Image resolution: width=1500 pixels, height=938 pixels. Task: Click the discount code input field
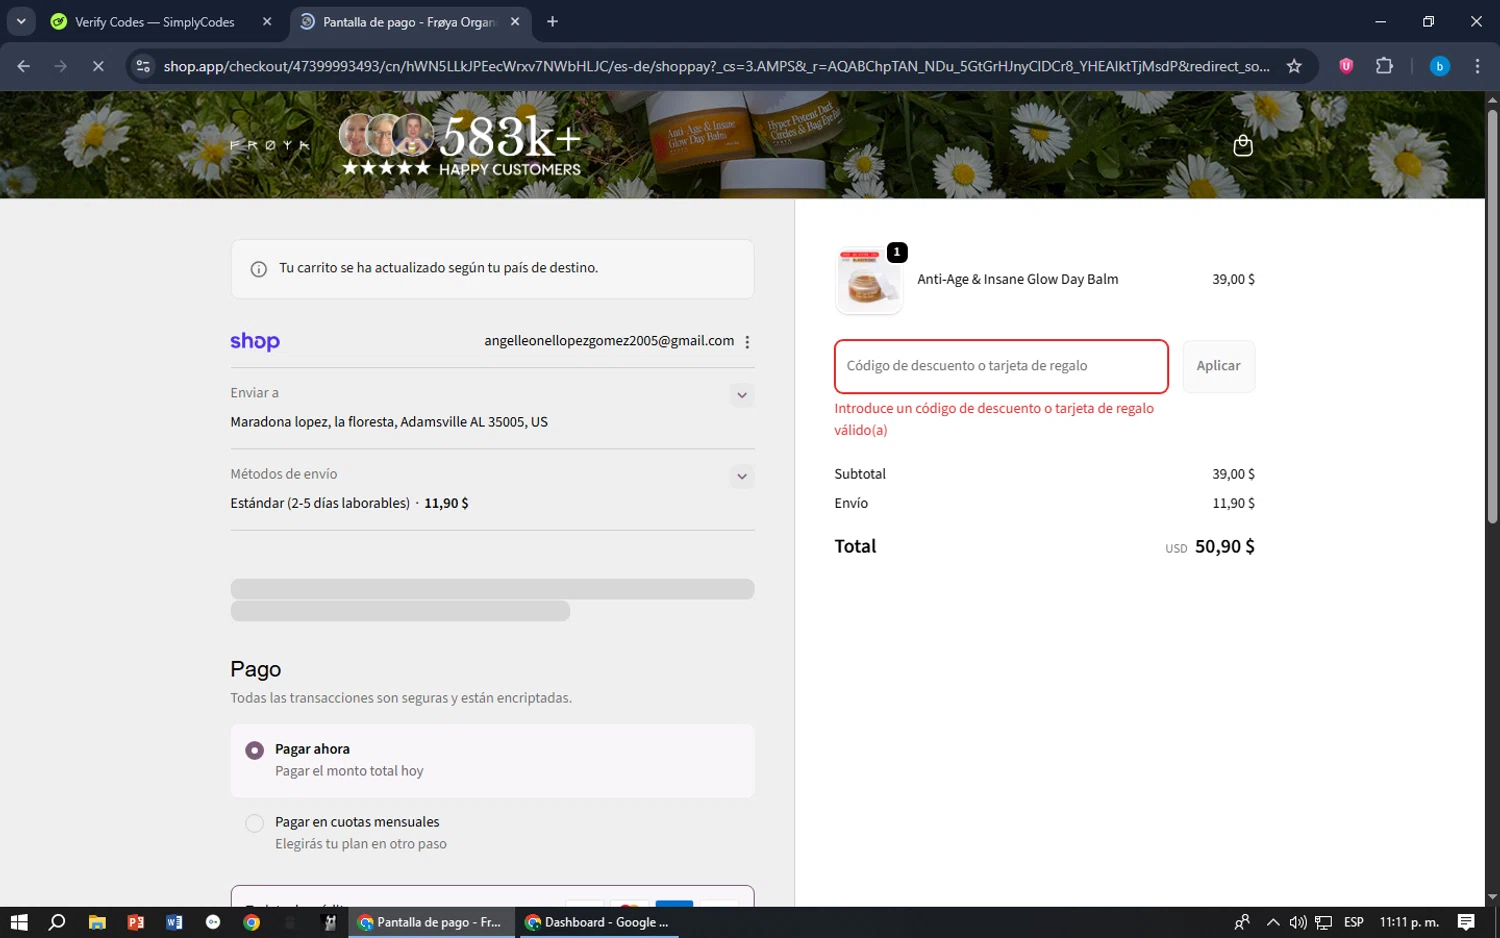(1001, 366)
